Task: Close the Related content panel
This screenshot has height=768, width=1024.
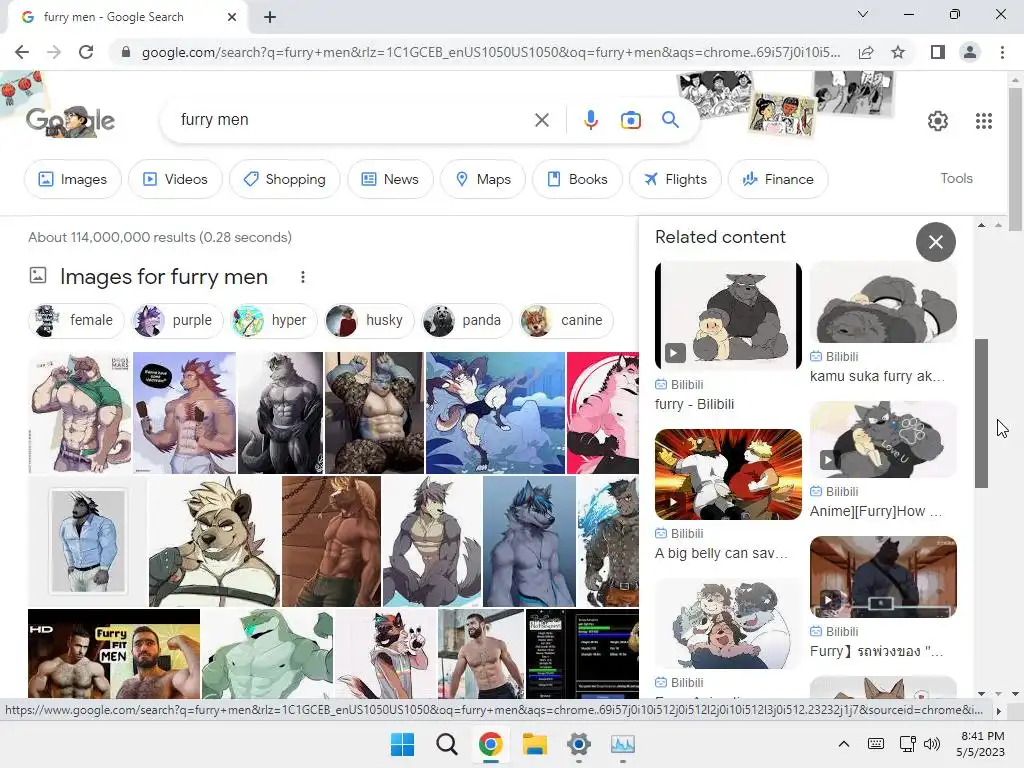Action: (x=935, y=242)
